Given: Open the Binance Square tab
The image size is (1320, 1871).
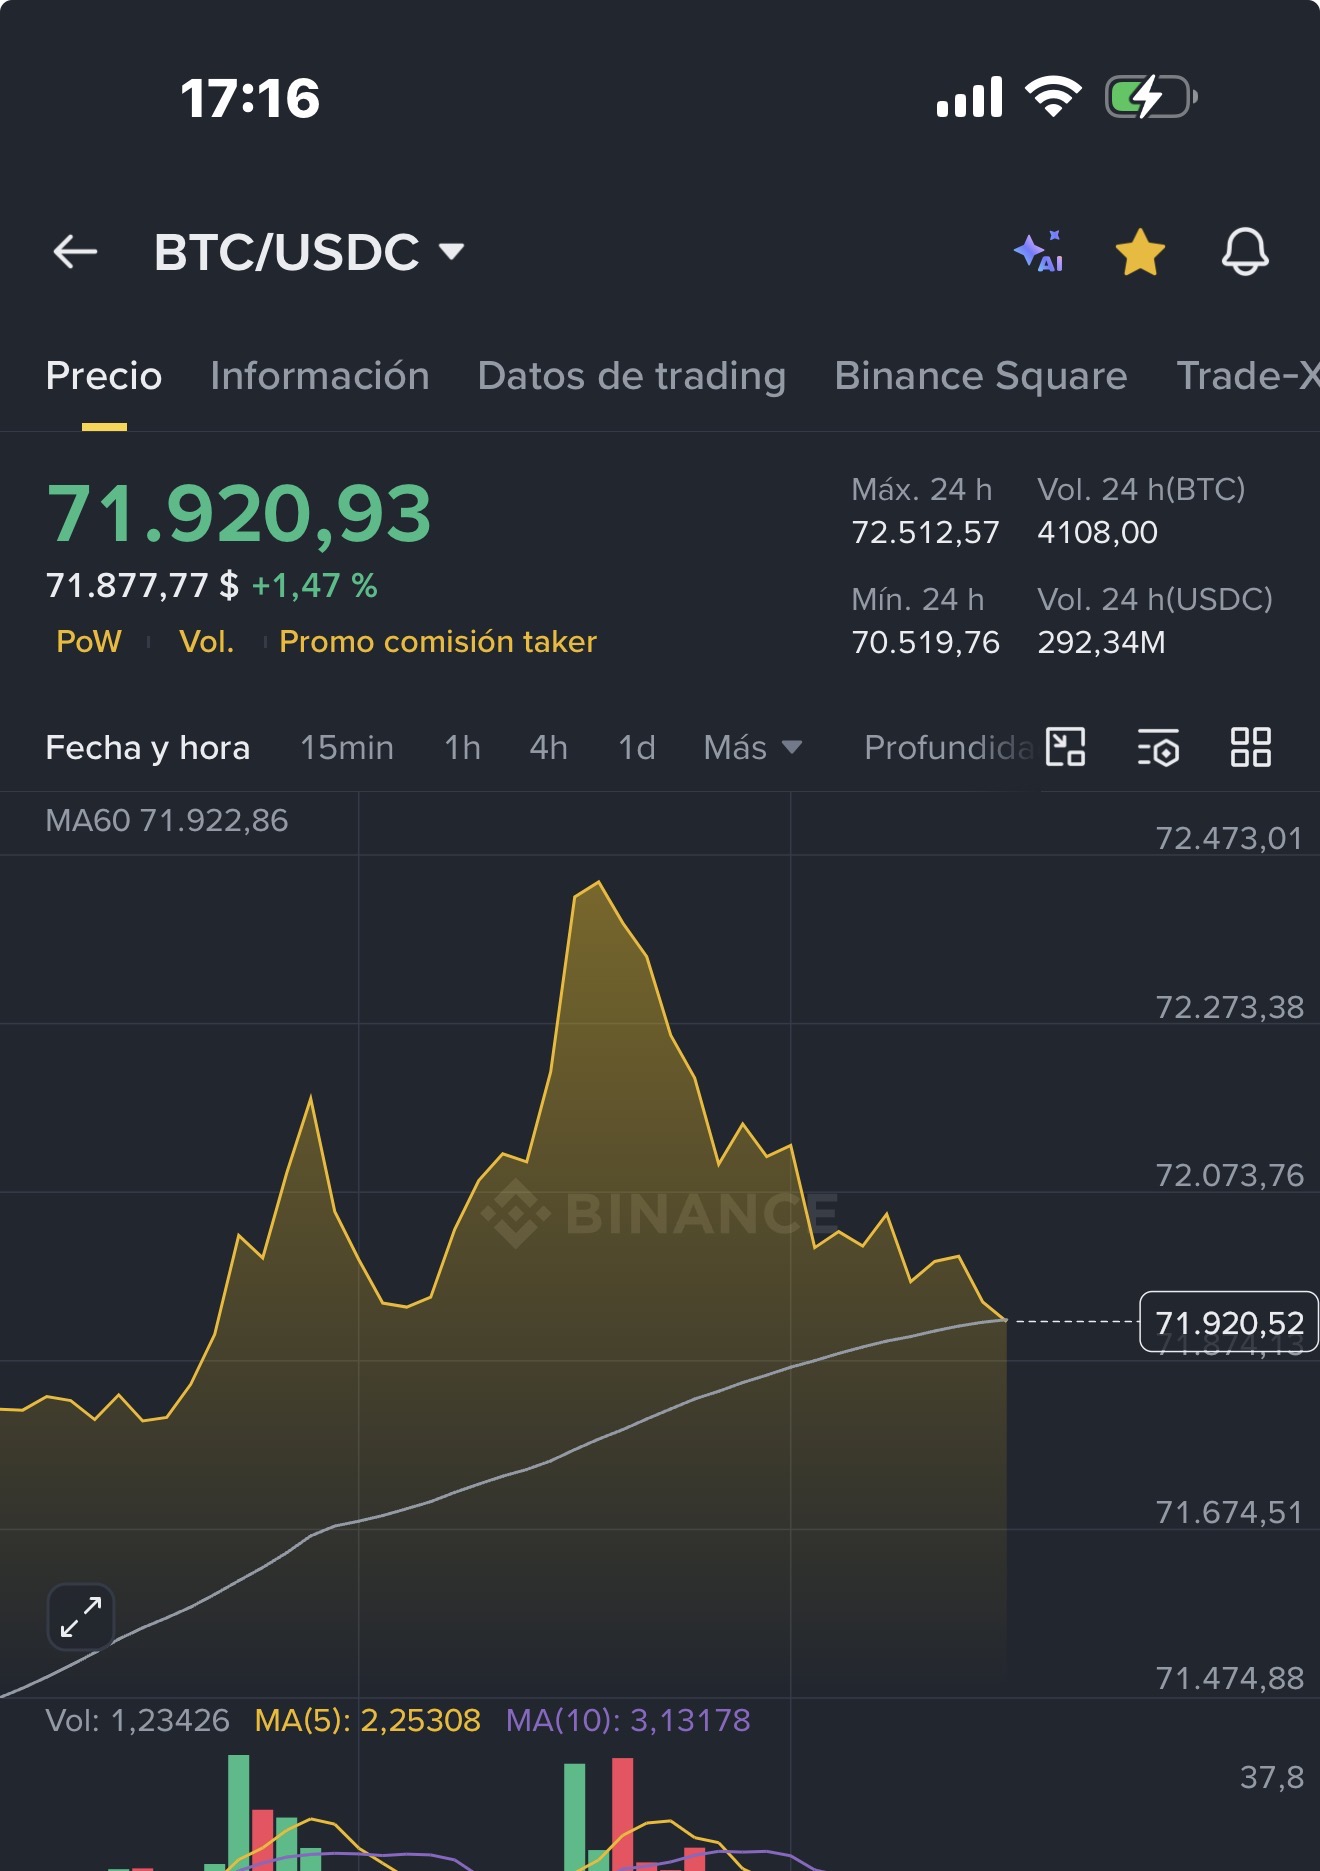Looking at the screenshot, I should click(x=981, y=376).
